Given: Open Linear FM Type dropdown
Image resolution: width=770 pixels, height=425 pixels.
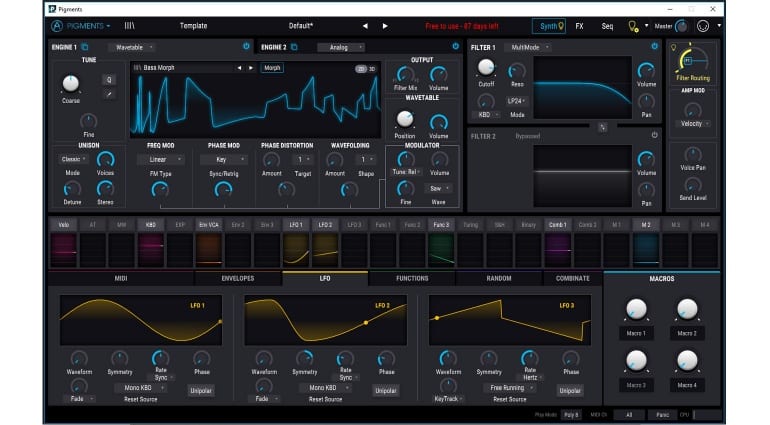Looking at the screenshot, I should 160,159.
